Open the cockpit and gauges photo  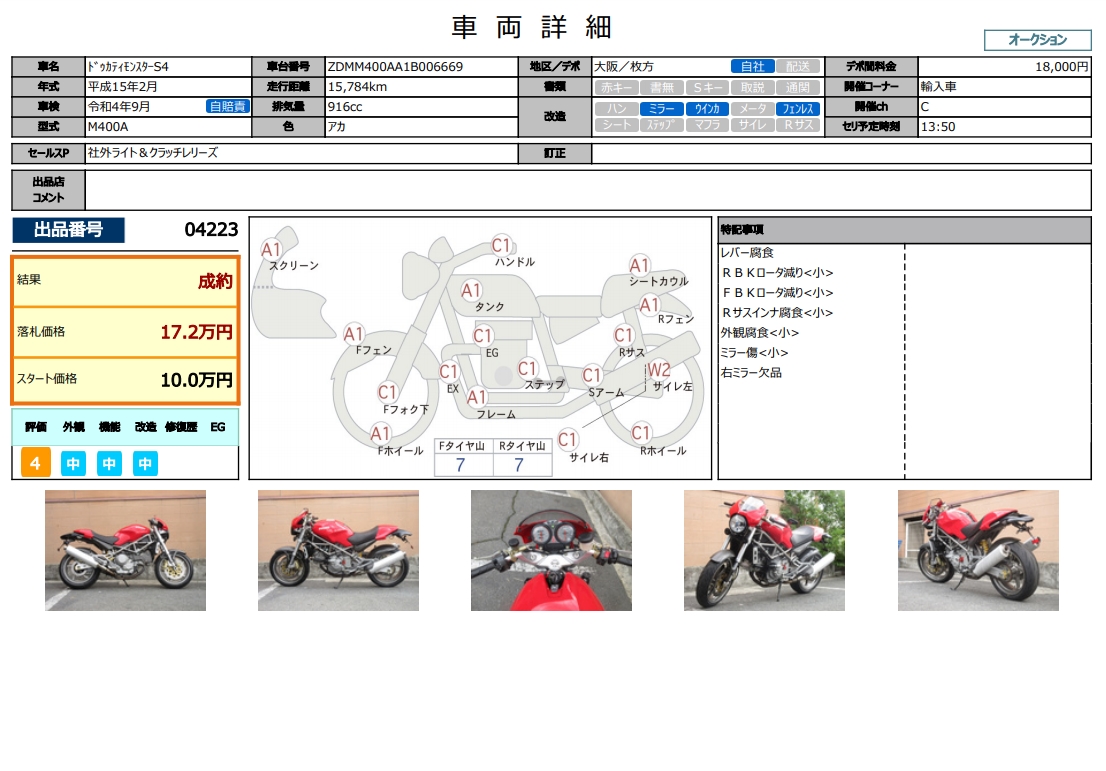(552, 550)
